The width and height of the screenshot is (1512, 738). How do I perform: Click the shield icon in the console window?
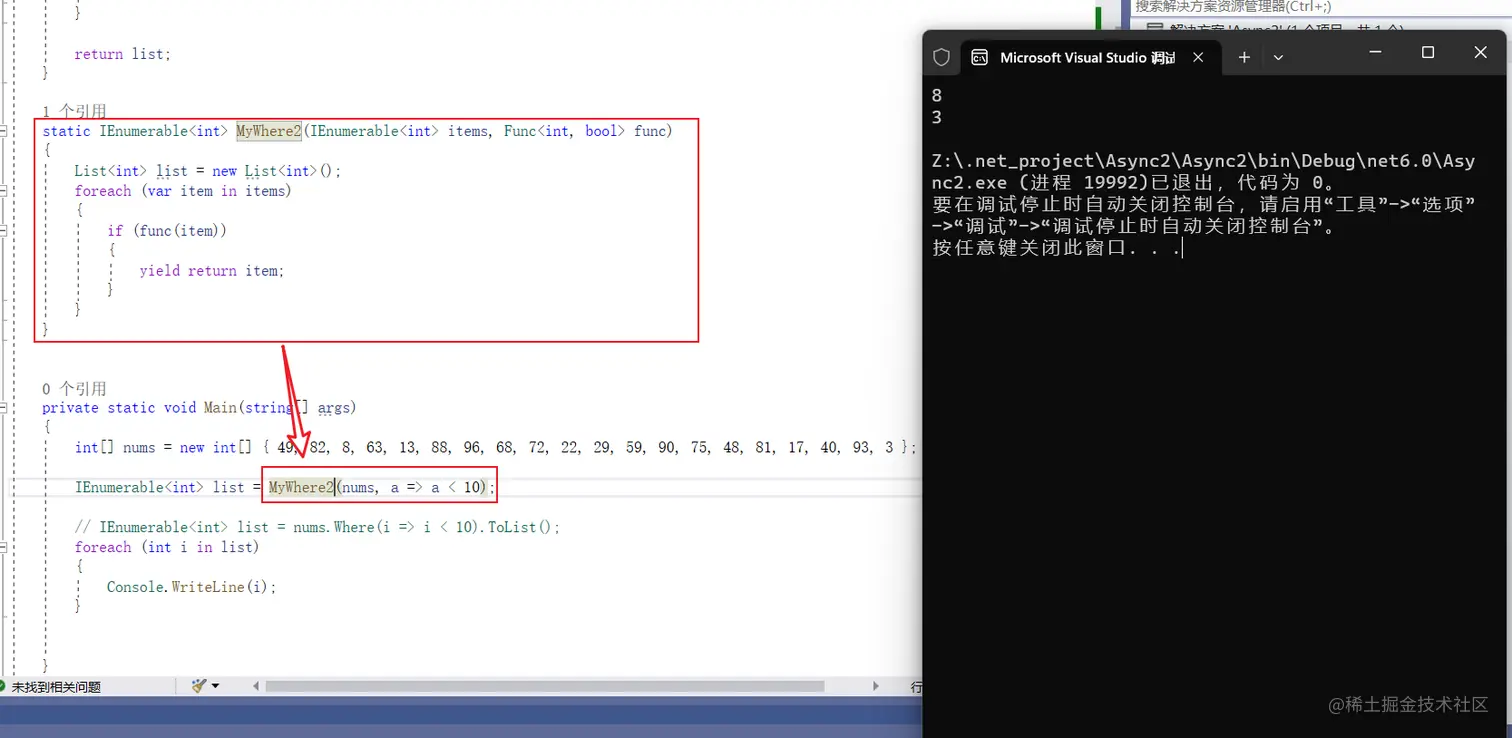(941, 57)
